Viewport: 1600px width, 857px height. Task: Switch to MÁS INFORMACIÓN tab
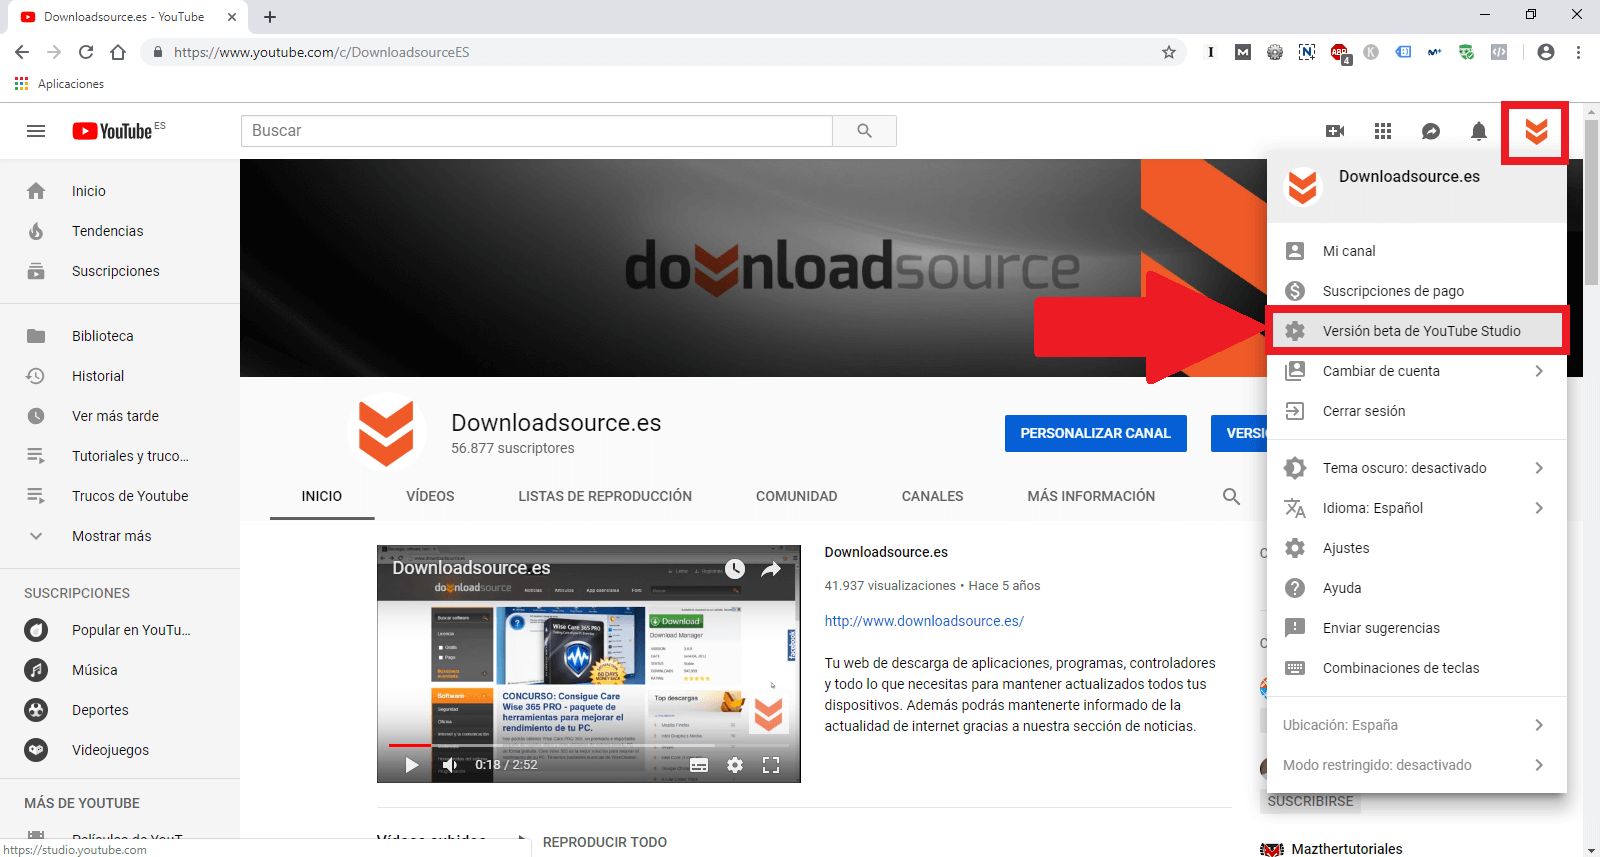[x=1091, y=496]
